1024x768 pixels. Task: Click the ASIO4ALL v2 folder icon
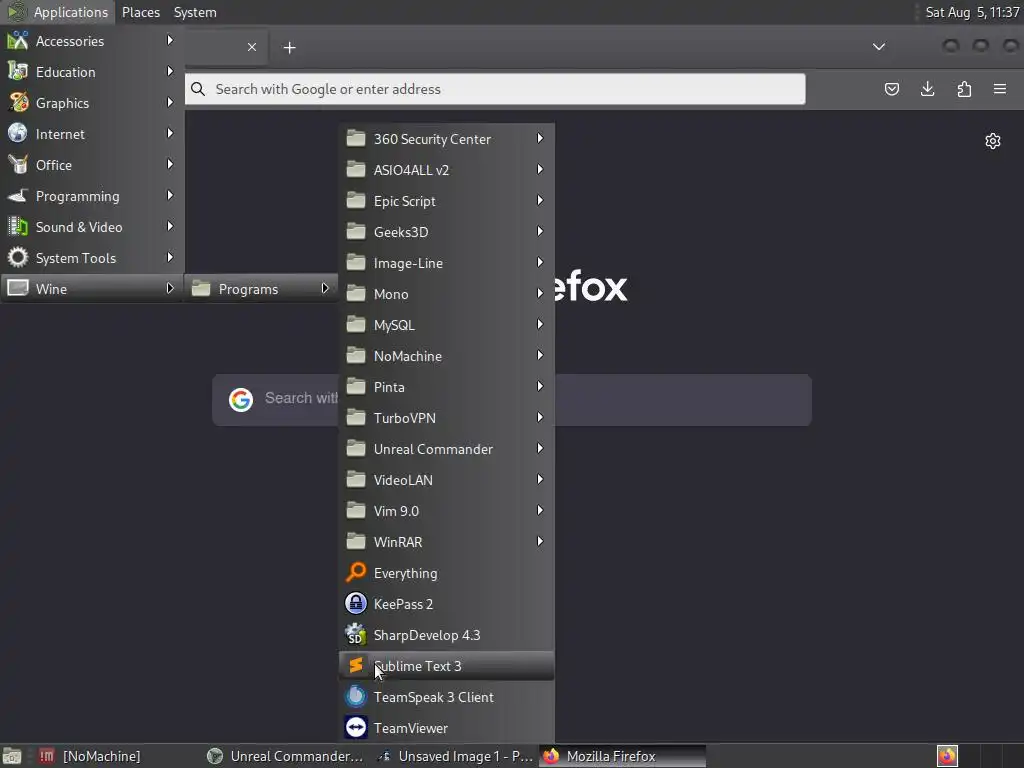point(356,169)
